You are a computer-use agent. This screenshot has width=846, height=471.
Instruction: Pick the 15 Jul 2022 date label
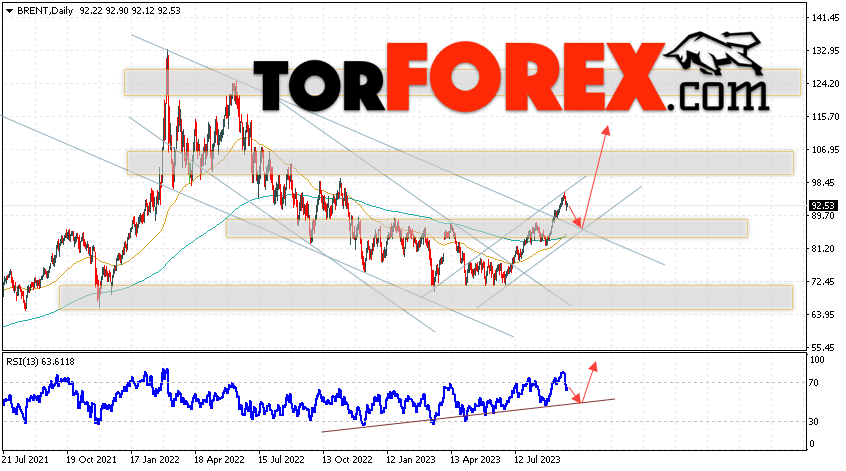pos(281,460)
